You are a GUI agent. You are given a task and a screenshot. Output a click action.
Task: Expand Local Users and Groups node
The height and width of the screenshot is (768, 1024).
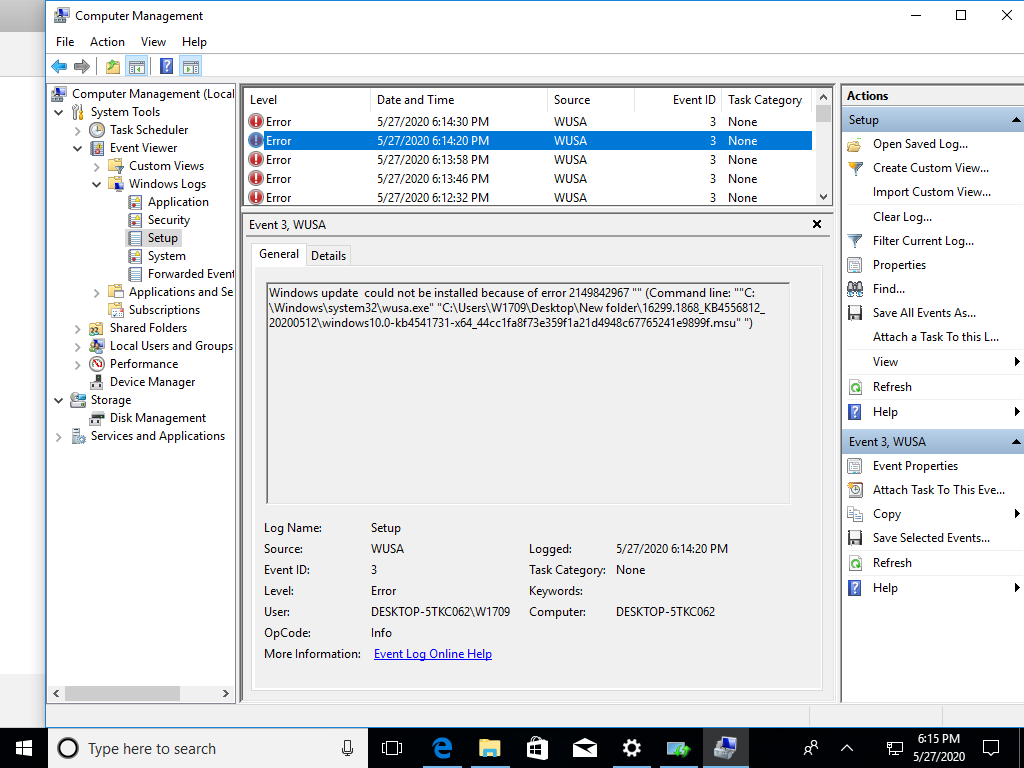pyautogui.click(x=78, y=346)
